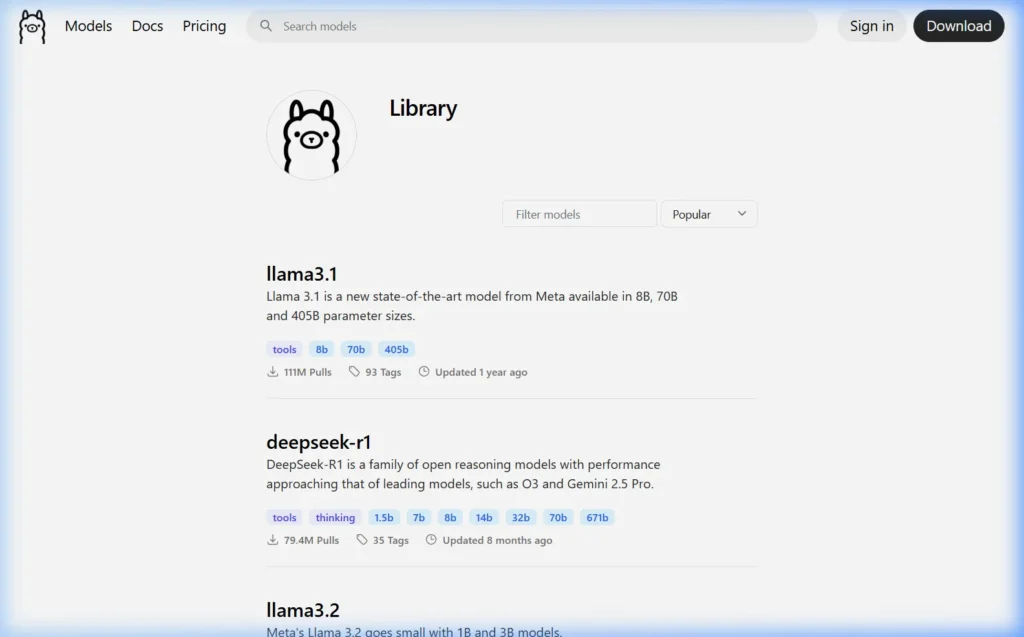Viewport: 1024px width, 637px height.
Task: Click the download icon beside 79.4M Pulls
Action: (271, 539)
